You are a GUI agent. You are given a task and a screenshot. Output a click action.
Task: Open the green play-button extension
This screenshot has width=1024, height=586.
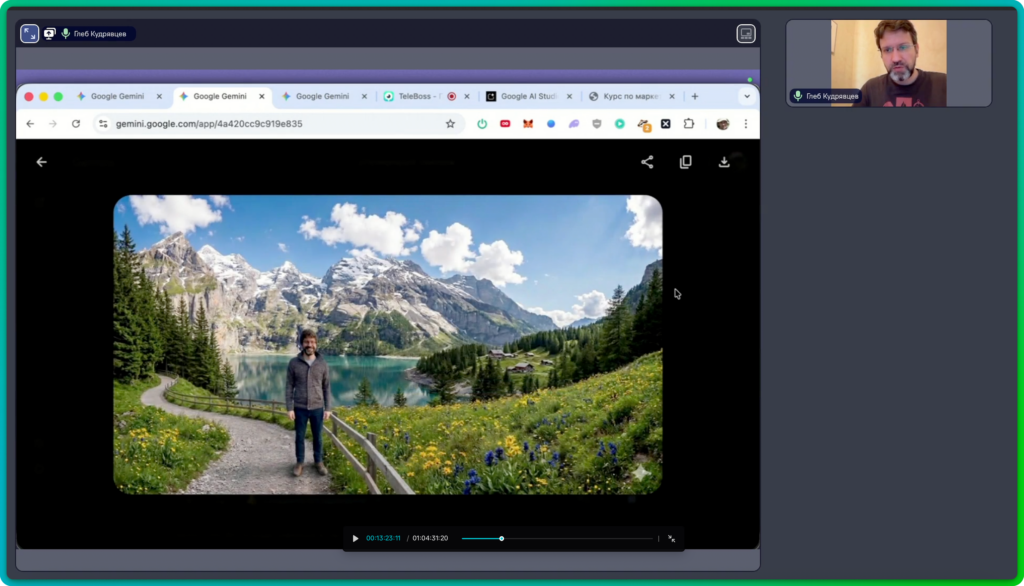[619, 123]
